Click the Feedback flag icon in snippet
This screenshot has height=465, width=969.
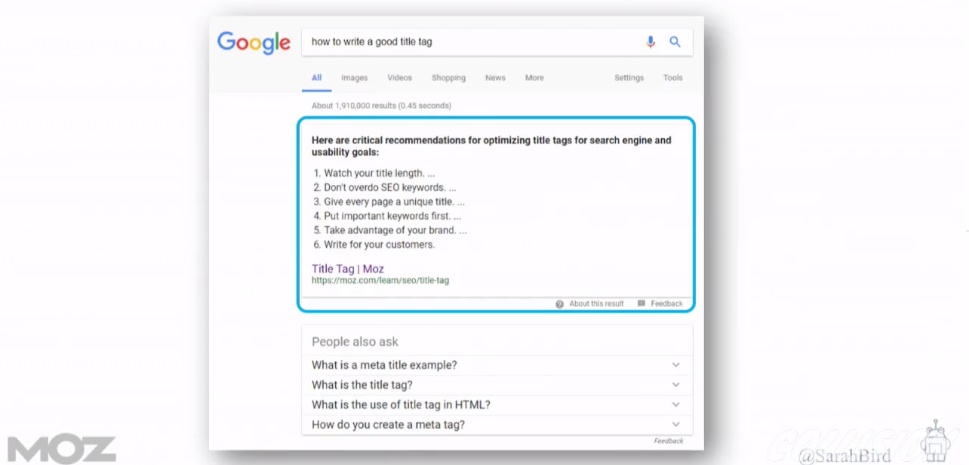tap(641, 304)
